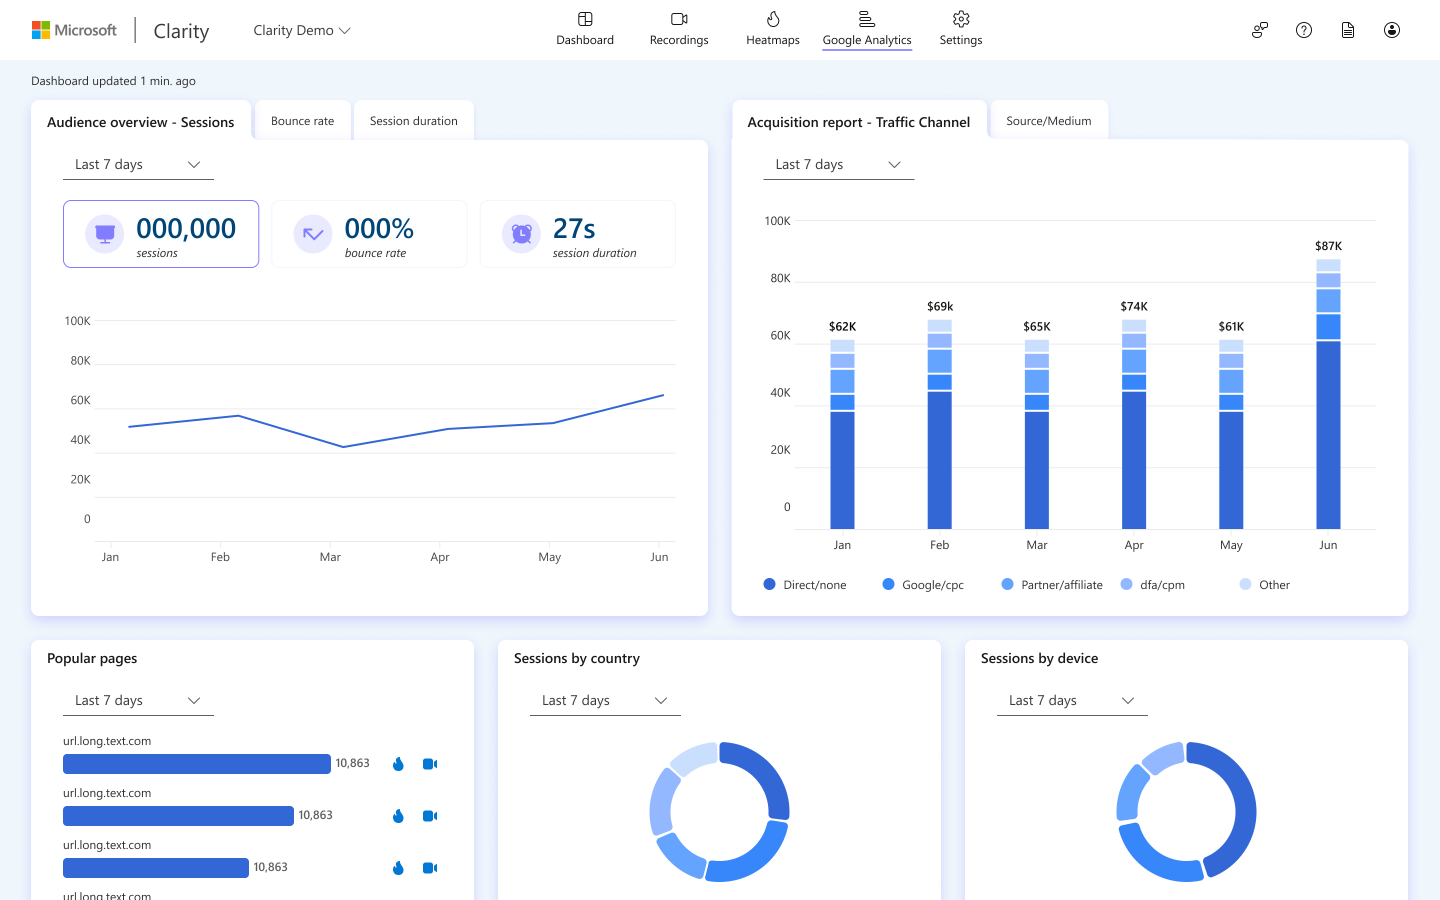The width and height of the screenshot is (1440, 900).
Task: Open the account profile icon
Action: 1391,30
